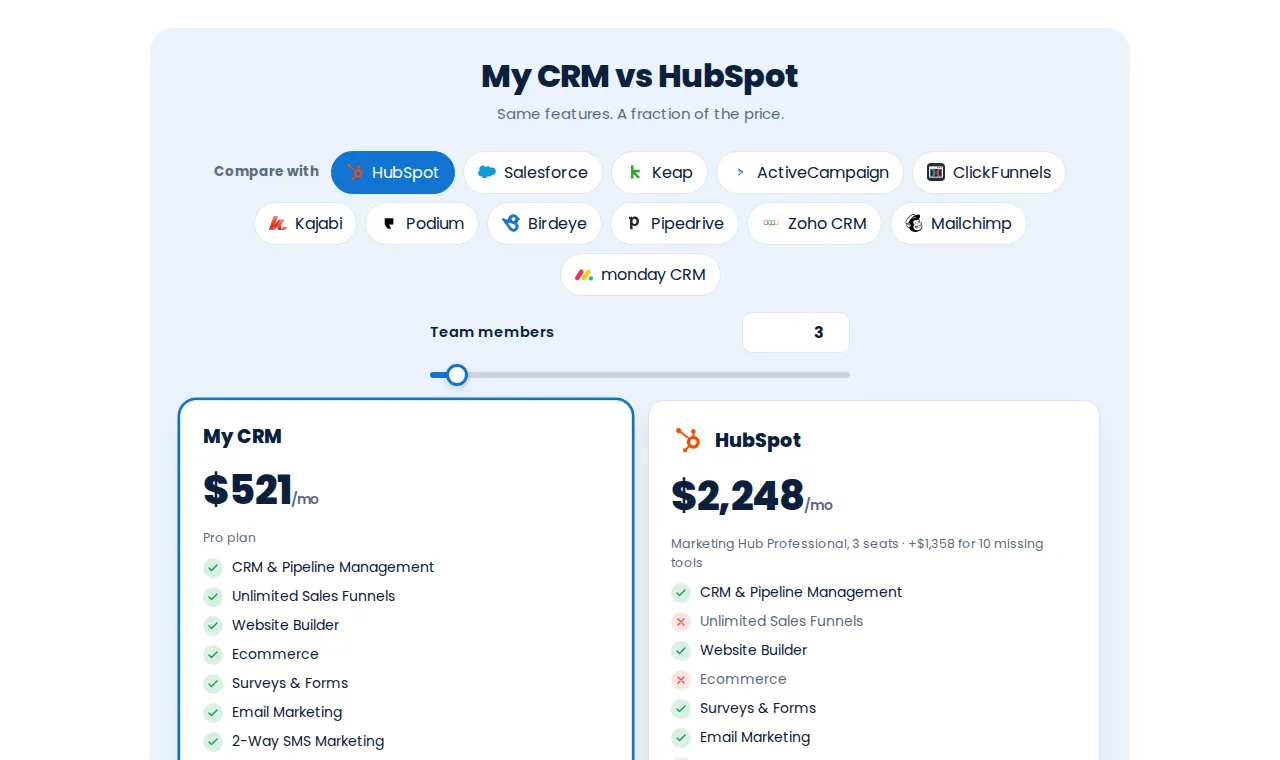Compare with Mailchimp

[958, 223]
